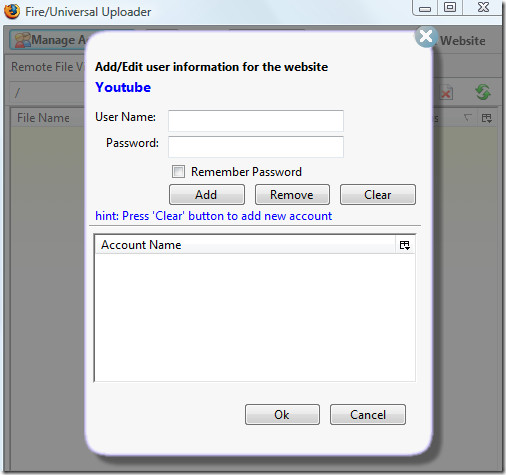Screen dimensions: 506x475
Task: Click the Firefox logo in the title bar
Action: click(x=12, y=11)
